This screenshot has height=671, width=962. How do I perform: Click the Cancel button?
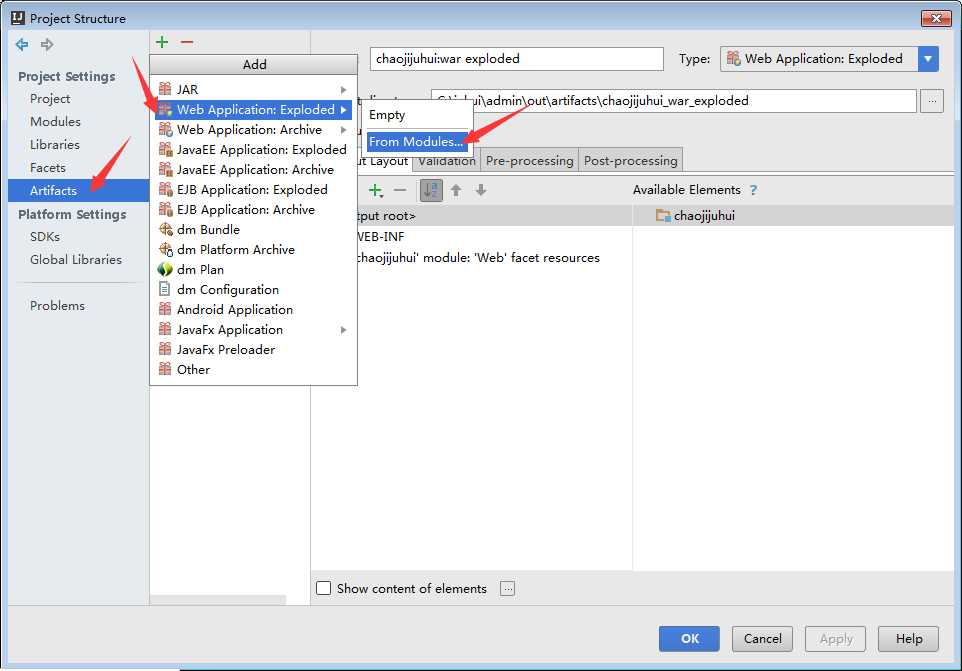pyautogui.click(x=762, y=638)
